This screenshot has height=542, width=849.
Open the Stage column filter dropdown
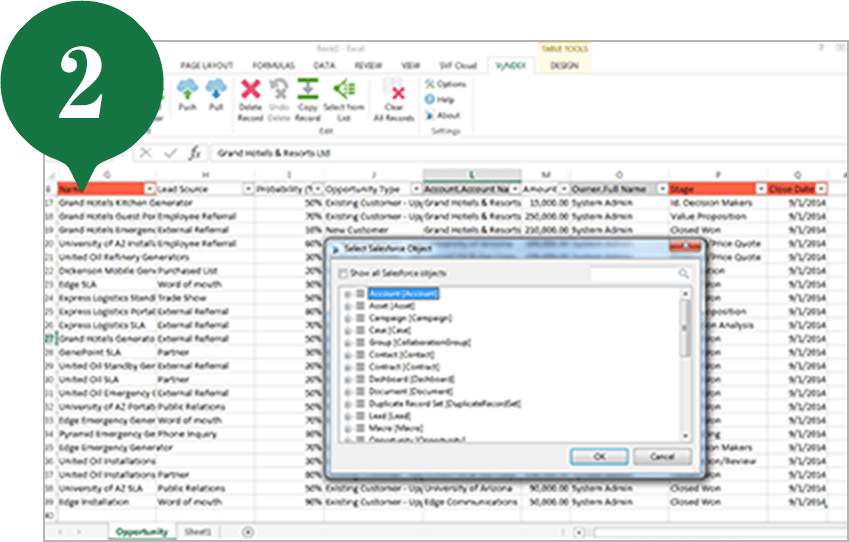[x=761, y=189]
